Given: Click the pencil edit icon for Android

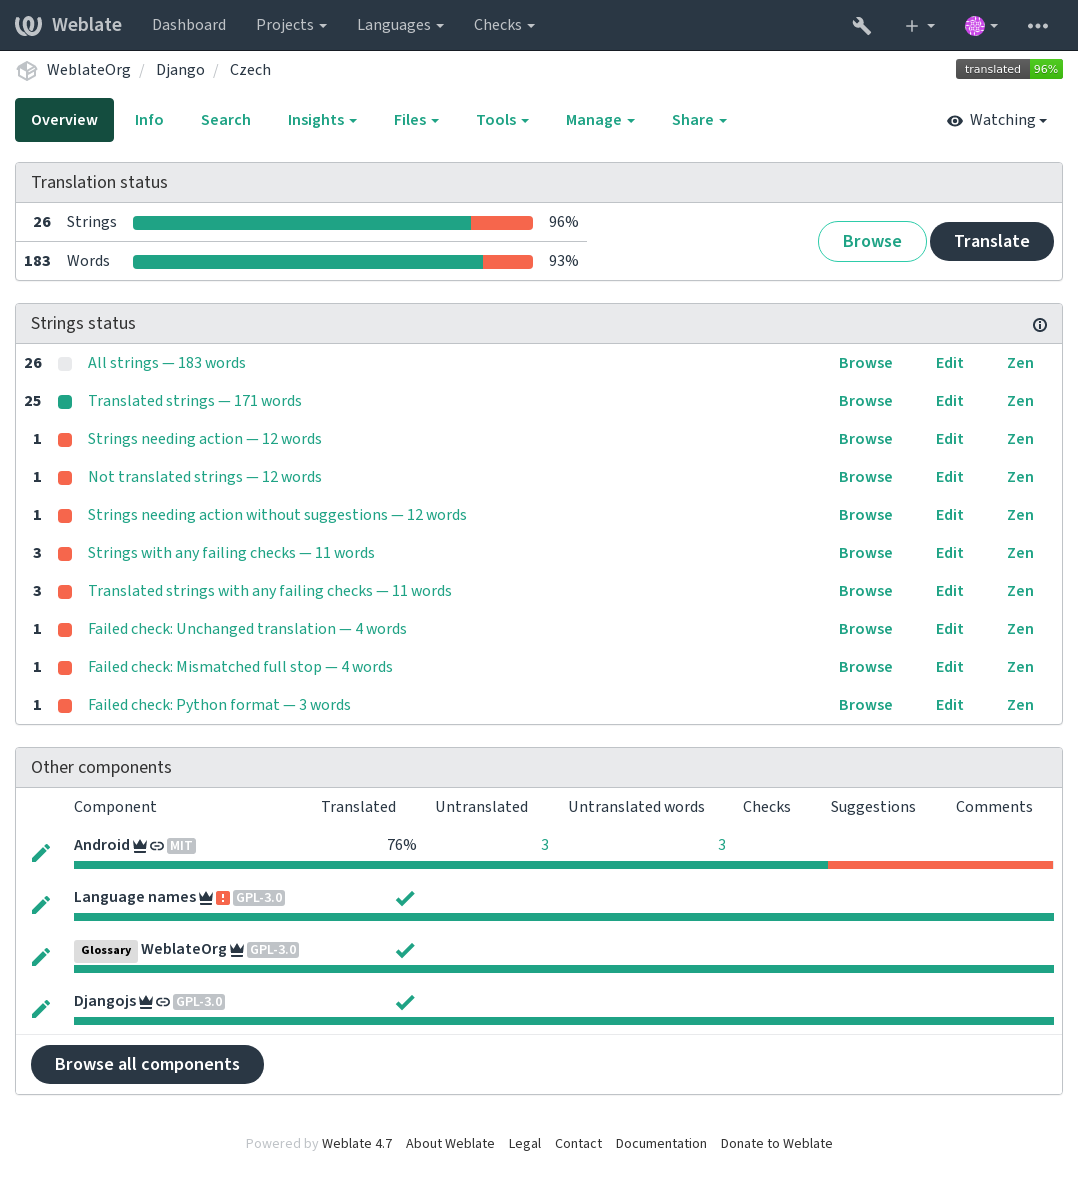Looking at the screenshot, I should (x=41, y=853).
